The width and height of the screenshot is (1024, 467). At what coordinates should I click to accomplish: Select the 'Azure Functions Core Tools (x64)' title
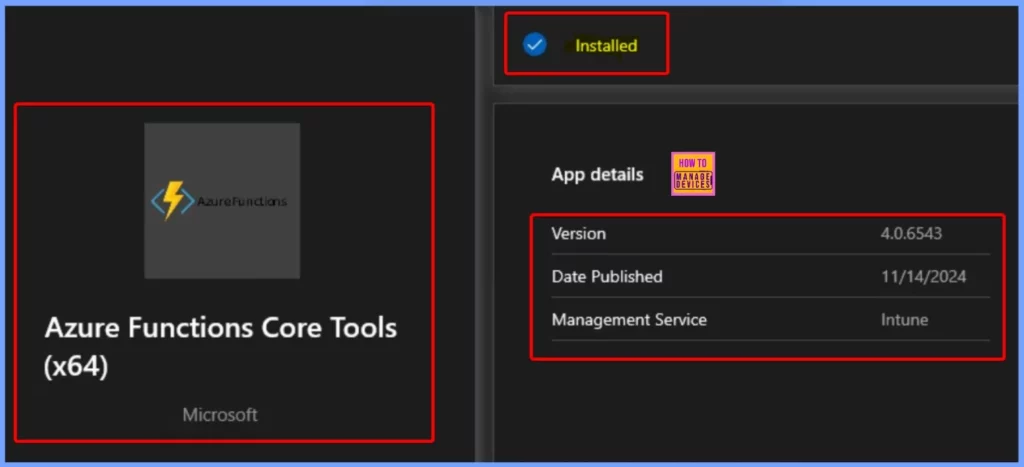point(221,347)
